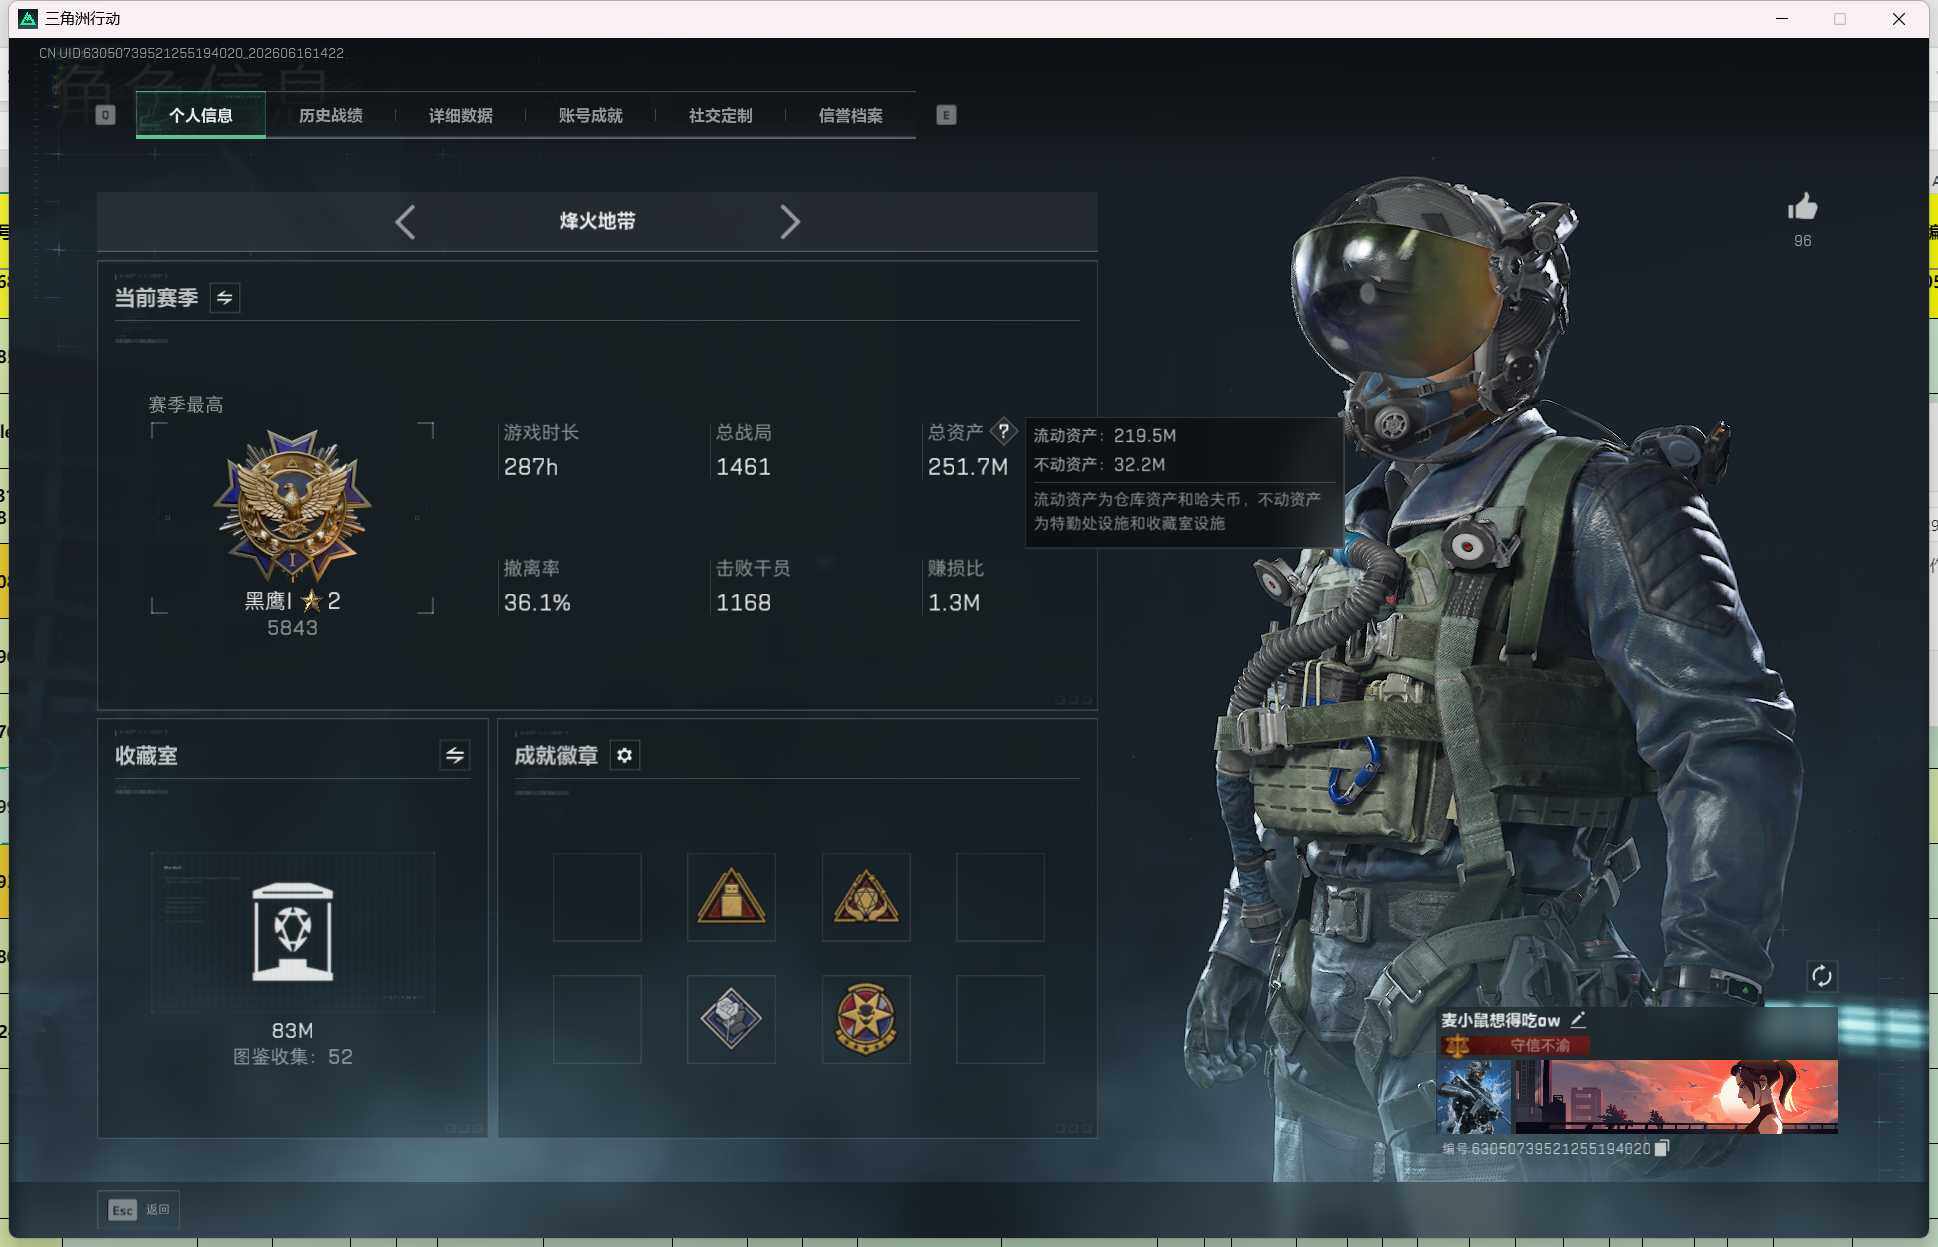Click the like count 96

(1802, 241)
